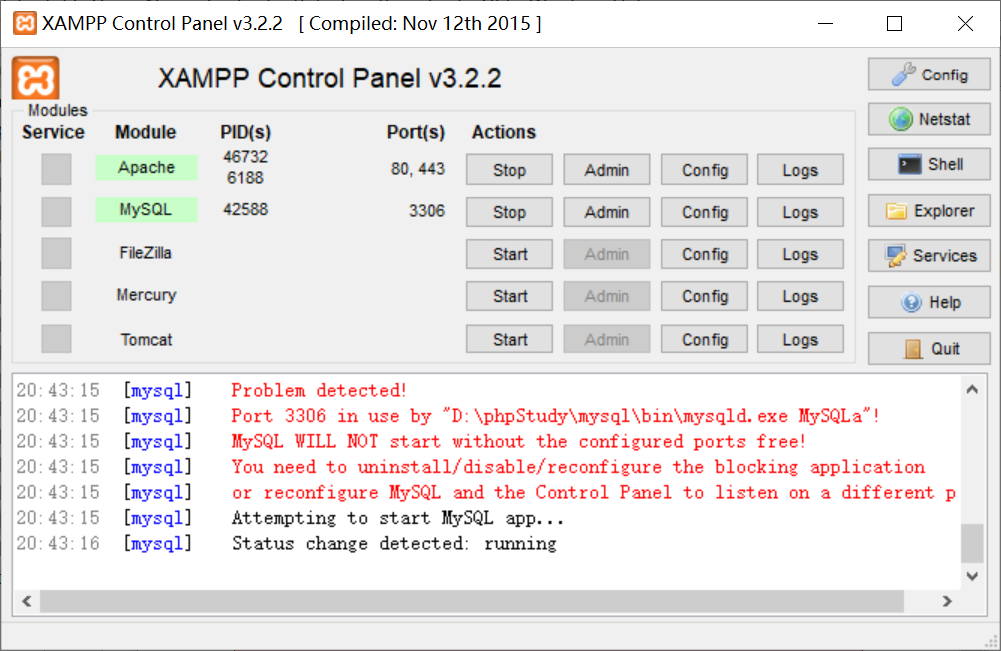
Task: Click the "Port 3306 in use" log line
Action: tap(555, 415)
